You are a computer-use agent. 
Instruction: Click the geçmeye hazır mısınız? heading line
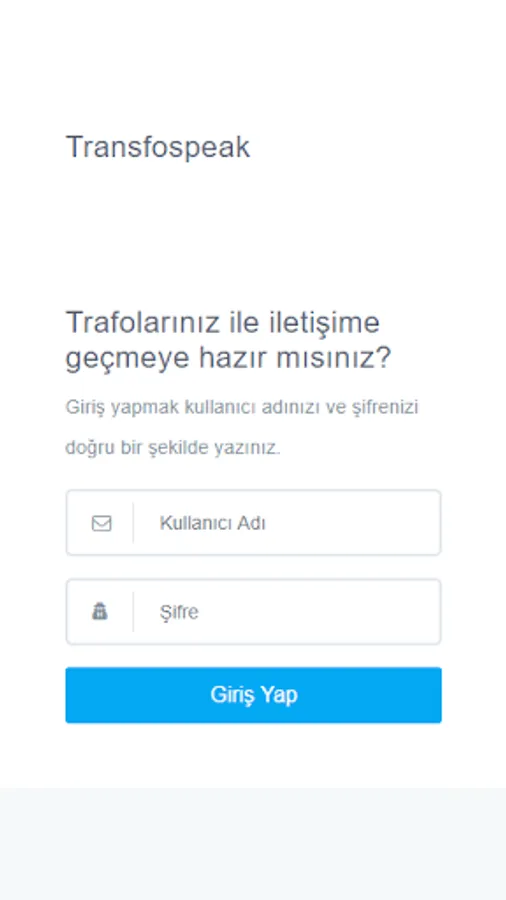tap(228, 359)
